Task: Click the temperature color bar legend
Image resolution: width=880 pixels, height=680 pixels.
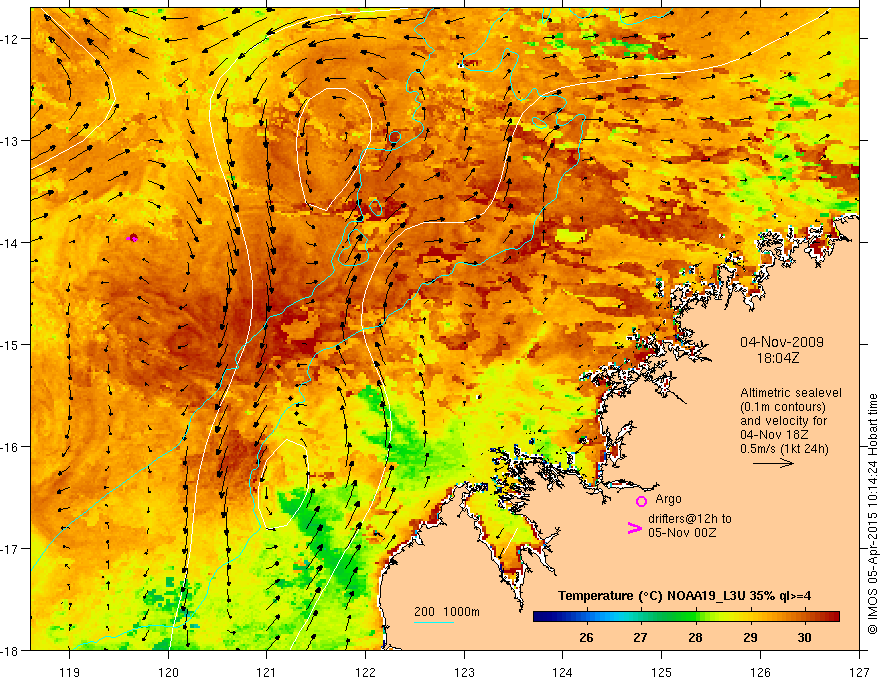Action: pyautogui.click(x=686, y=617)
